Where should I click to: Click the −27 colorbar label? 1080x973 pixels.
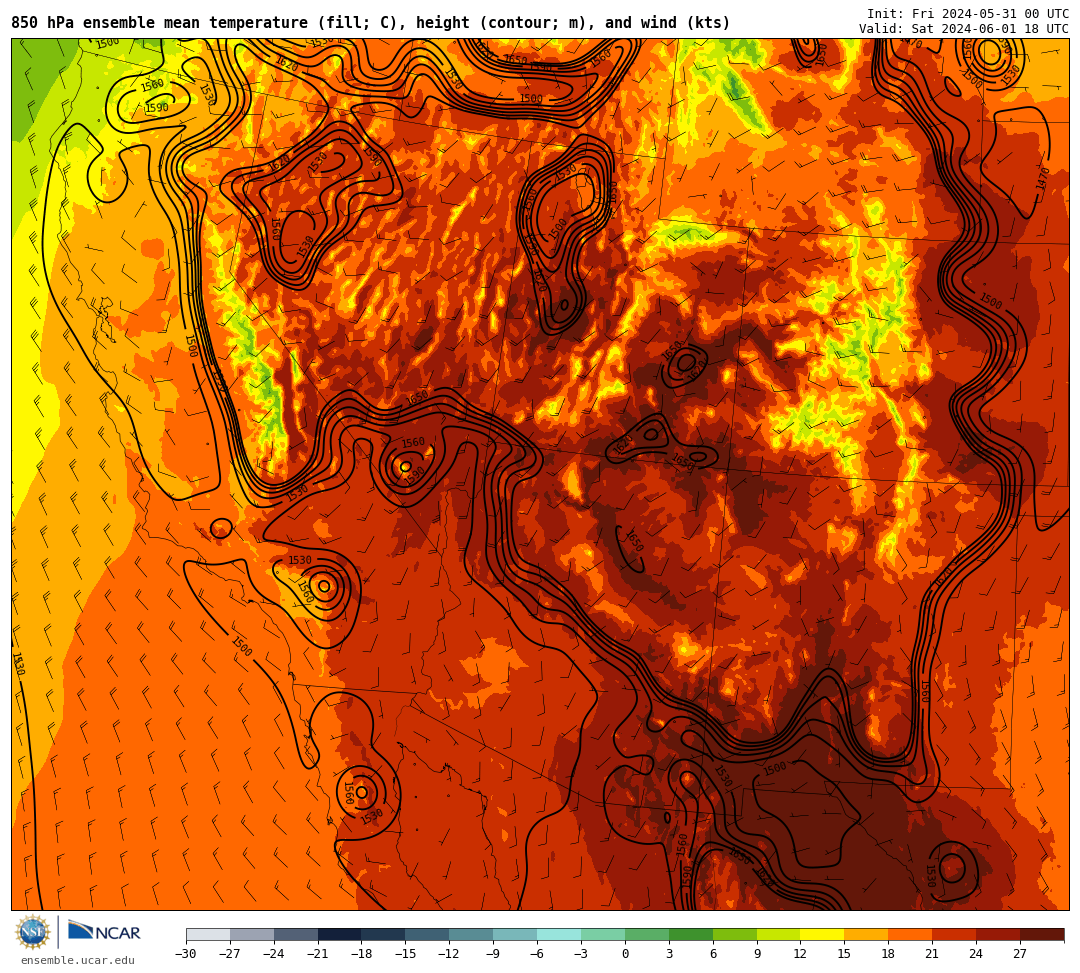click(230, 954)
